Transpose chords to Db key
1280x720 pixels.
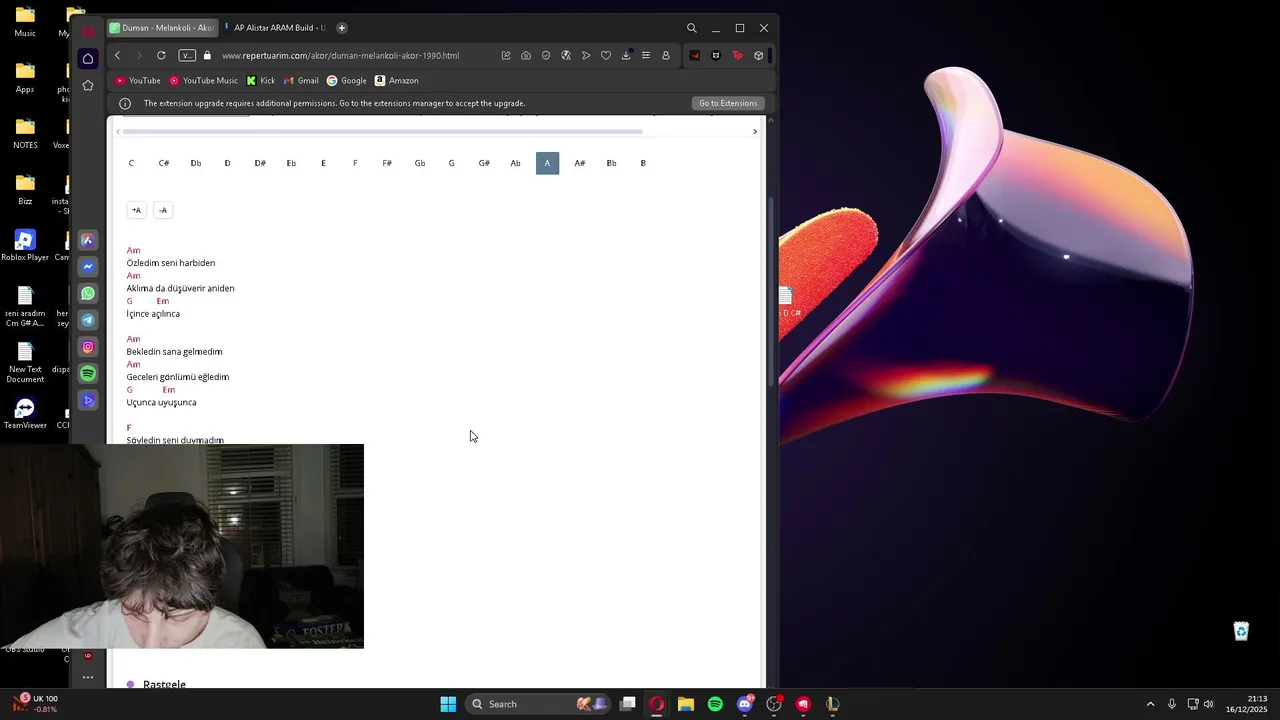196,163
